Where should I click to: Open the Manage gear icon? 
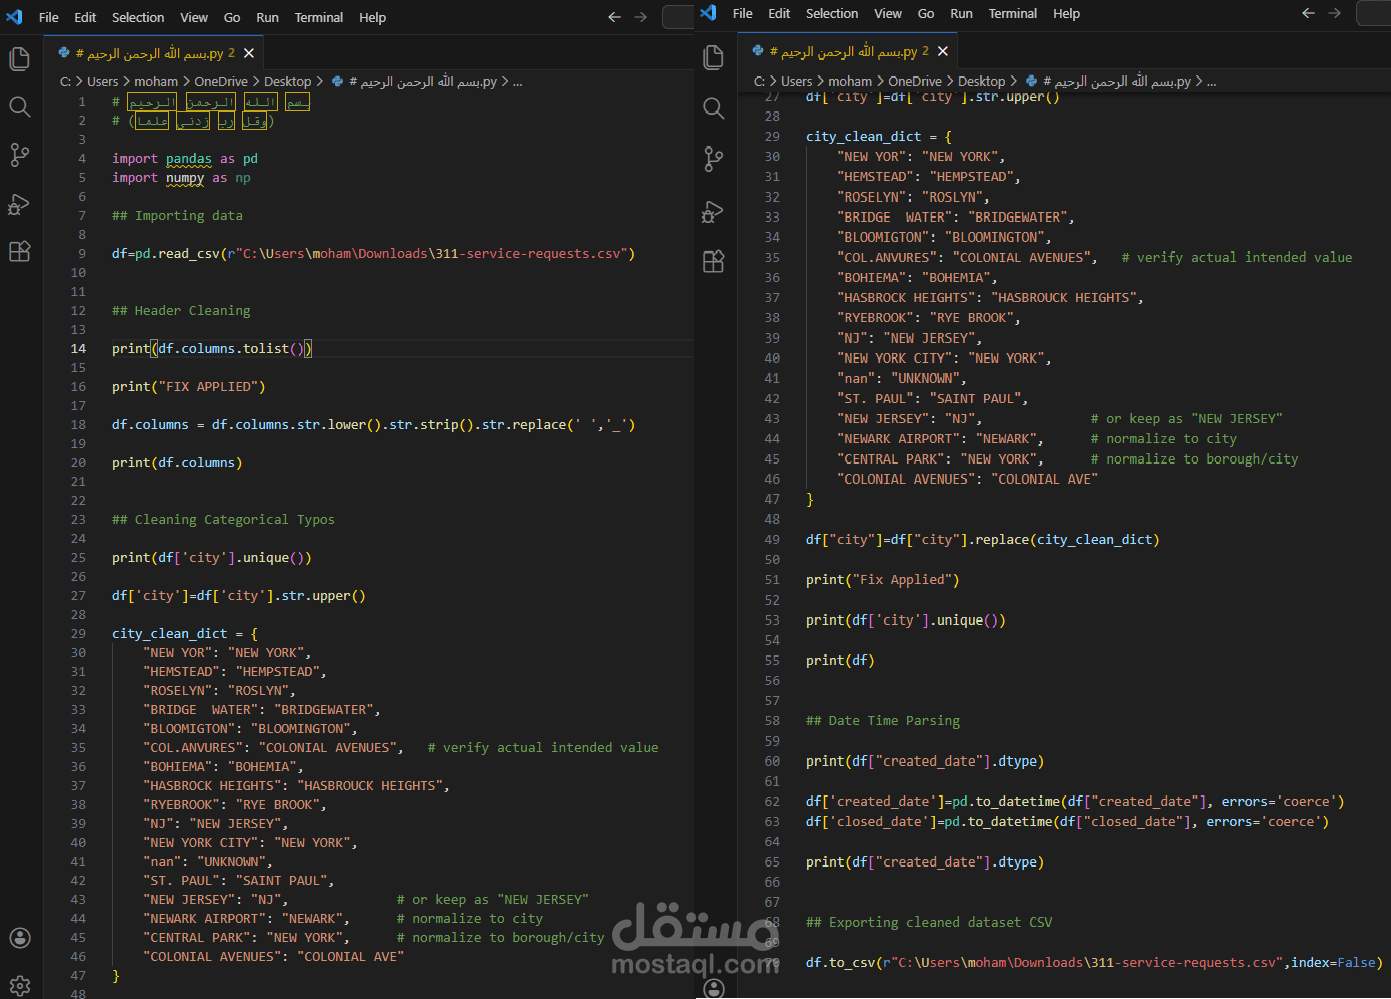click(19, 985)
